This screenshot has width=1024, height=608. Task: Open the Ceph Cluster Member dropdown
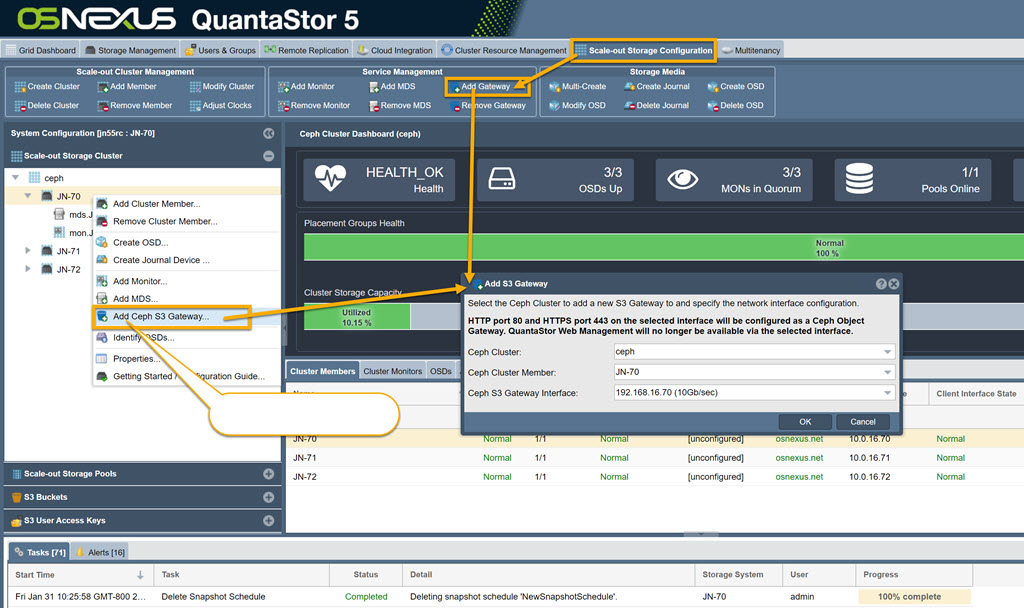pyautogui.click(x=888, y=372)
